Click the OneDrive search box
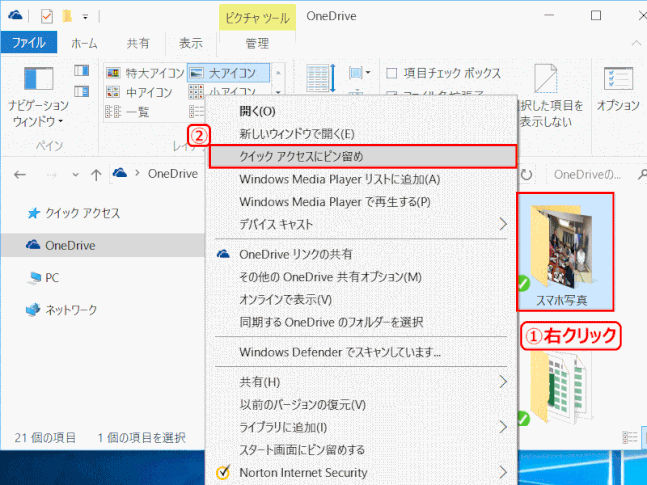This screenshot has height=485, width=647. [594, 175]
